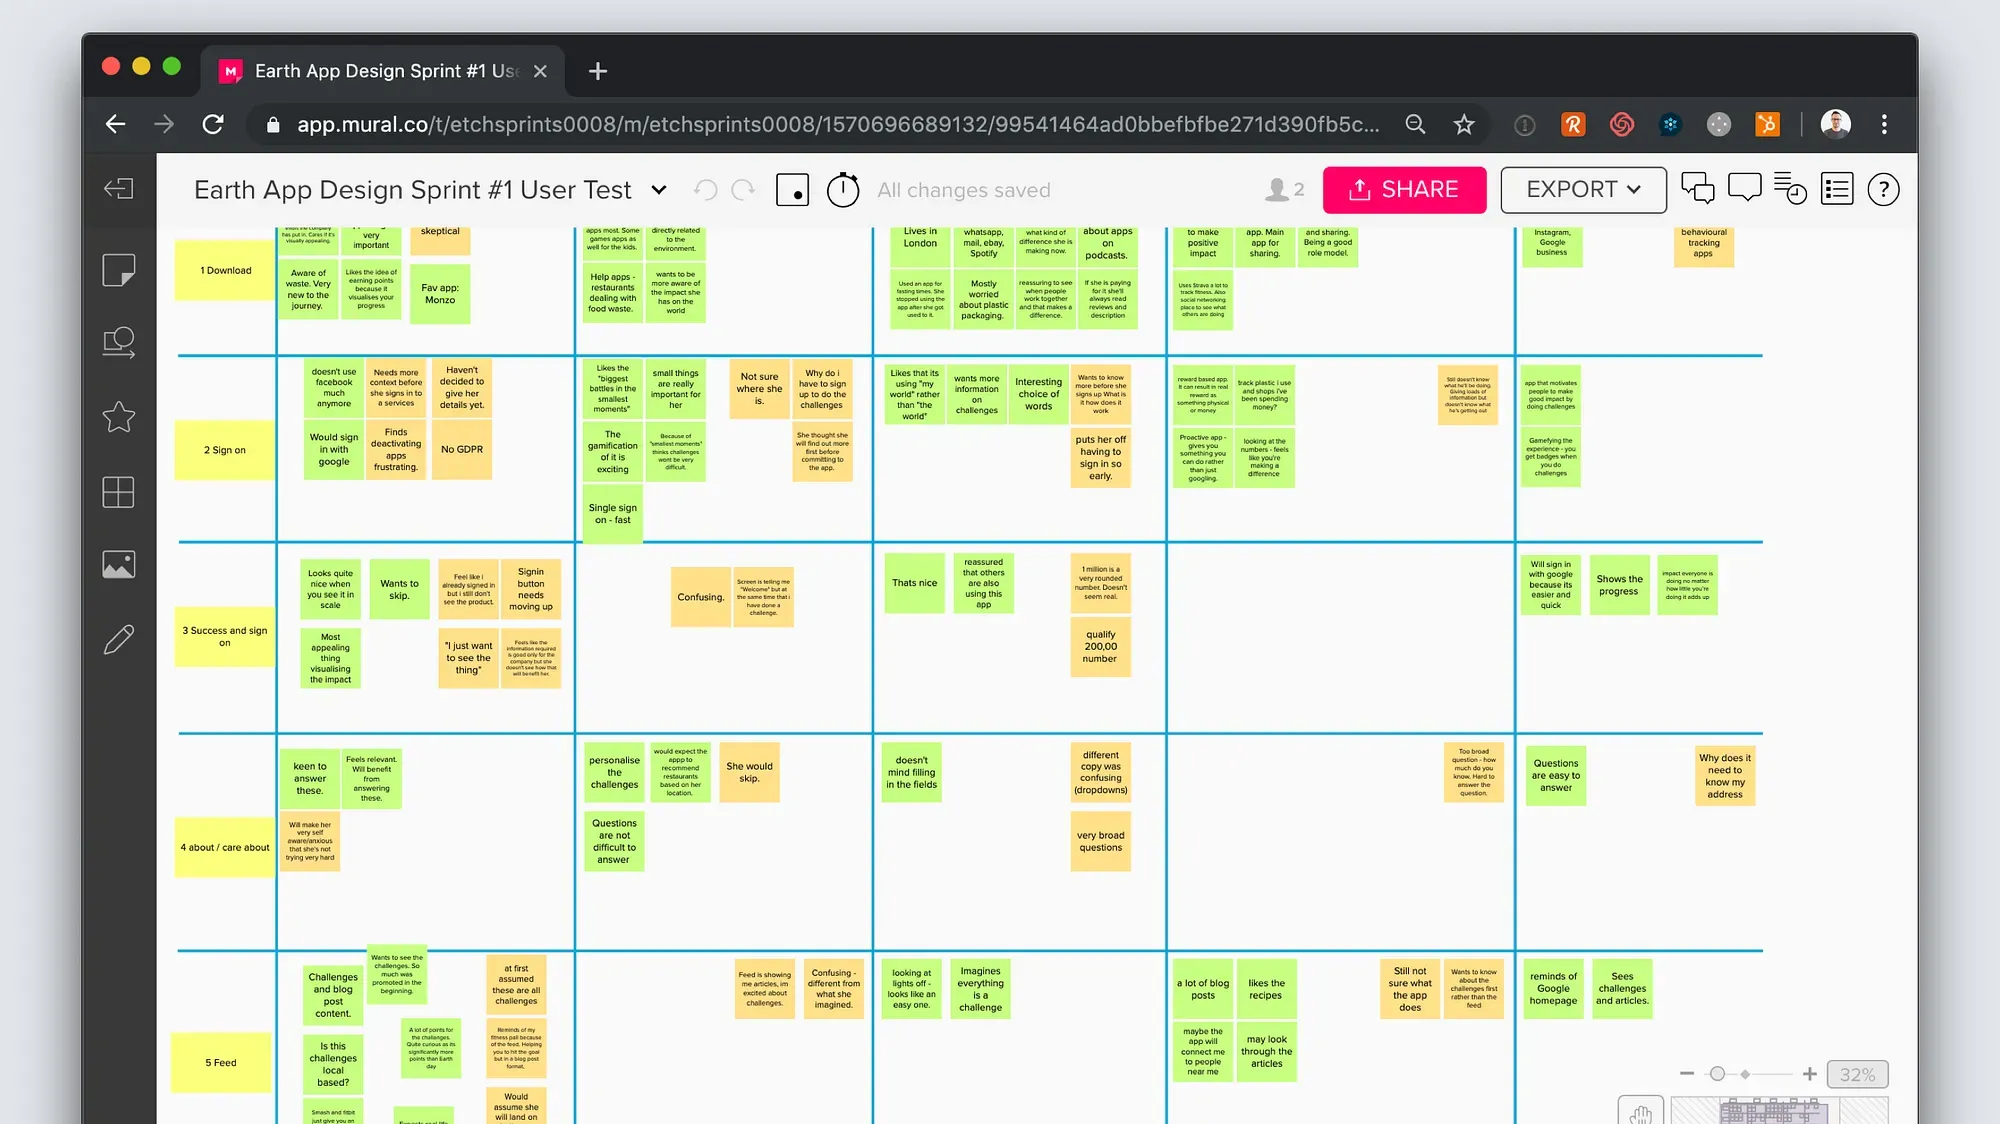Open a new browser tab
Screen dimensions: 2000x1124
[598, 71]
